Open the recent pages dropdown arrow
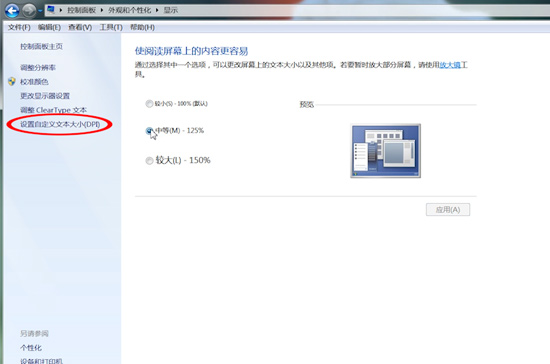 pos(40,11)
